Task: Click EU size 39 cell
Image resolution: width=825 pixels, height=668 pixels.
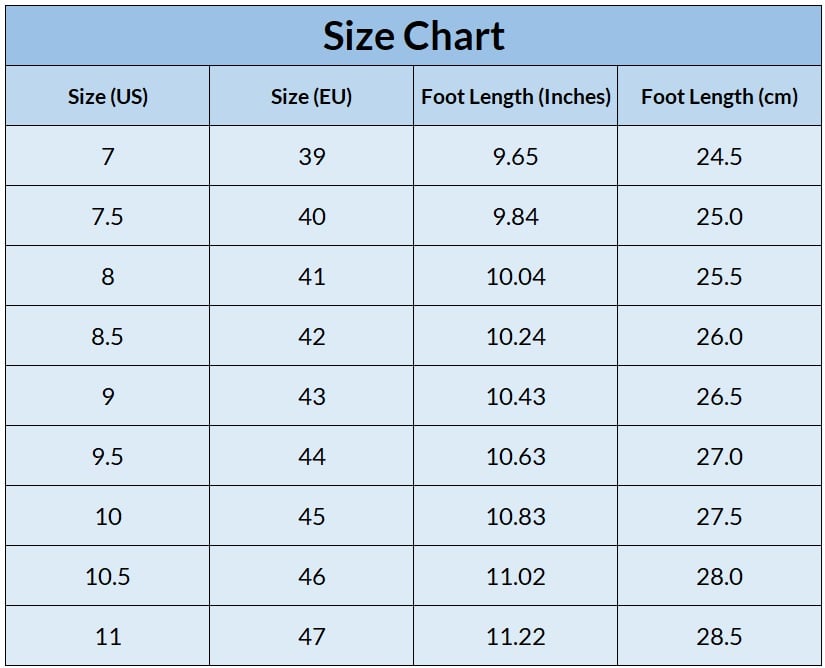Action: point(312,157)
